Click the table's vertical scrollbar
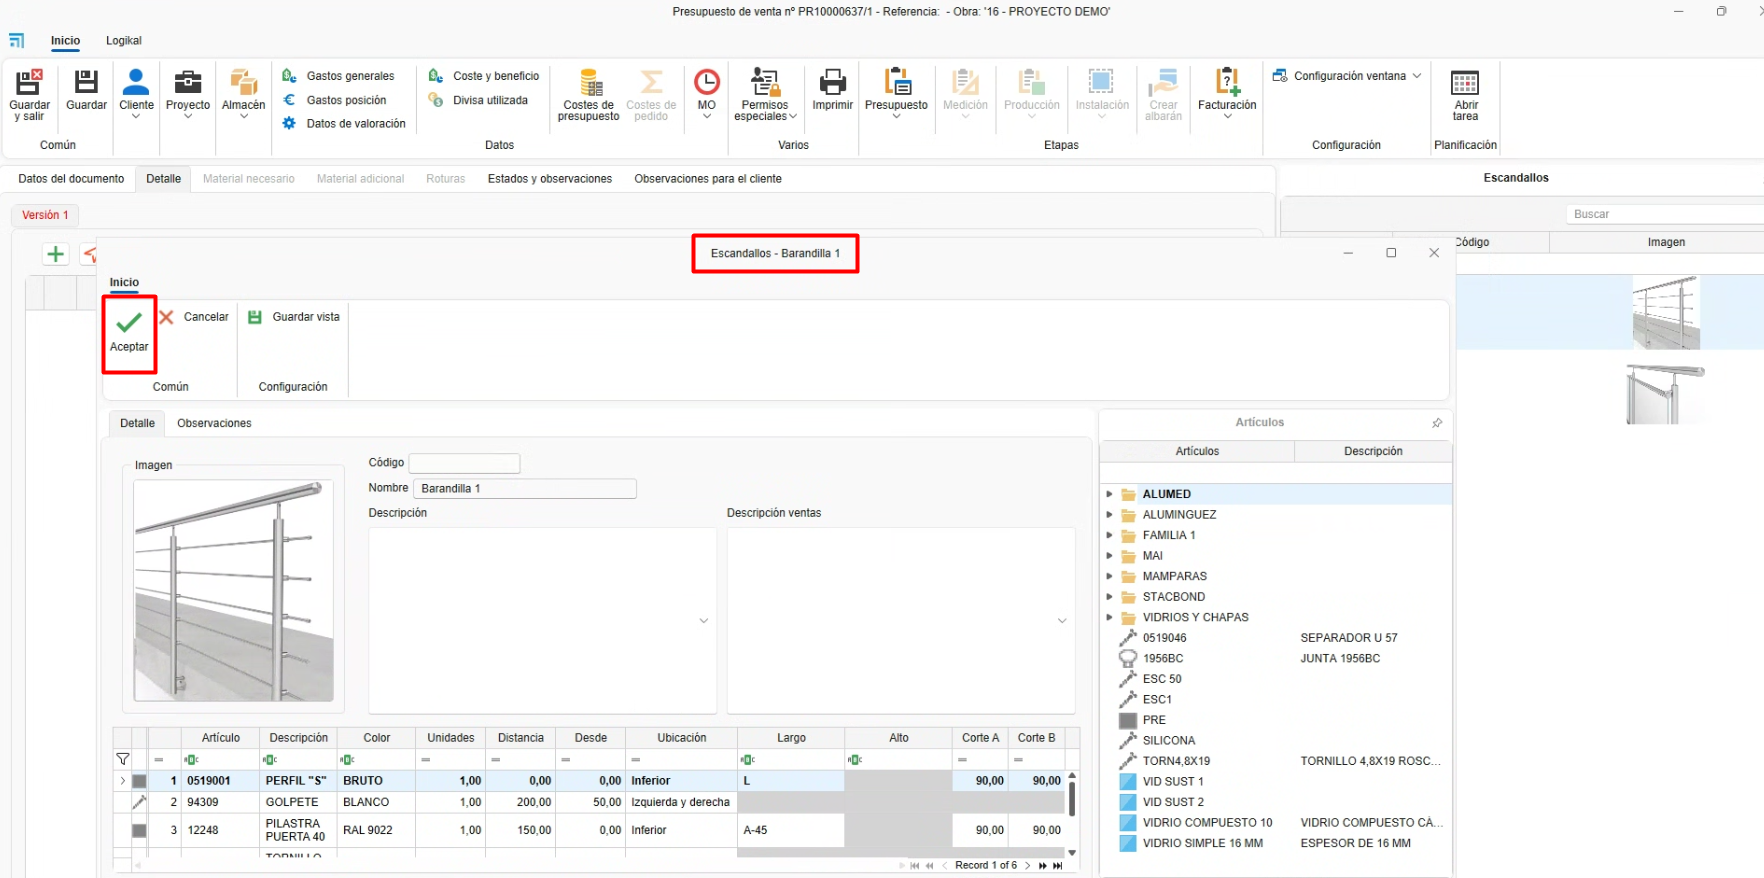 coord(1072,800)
